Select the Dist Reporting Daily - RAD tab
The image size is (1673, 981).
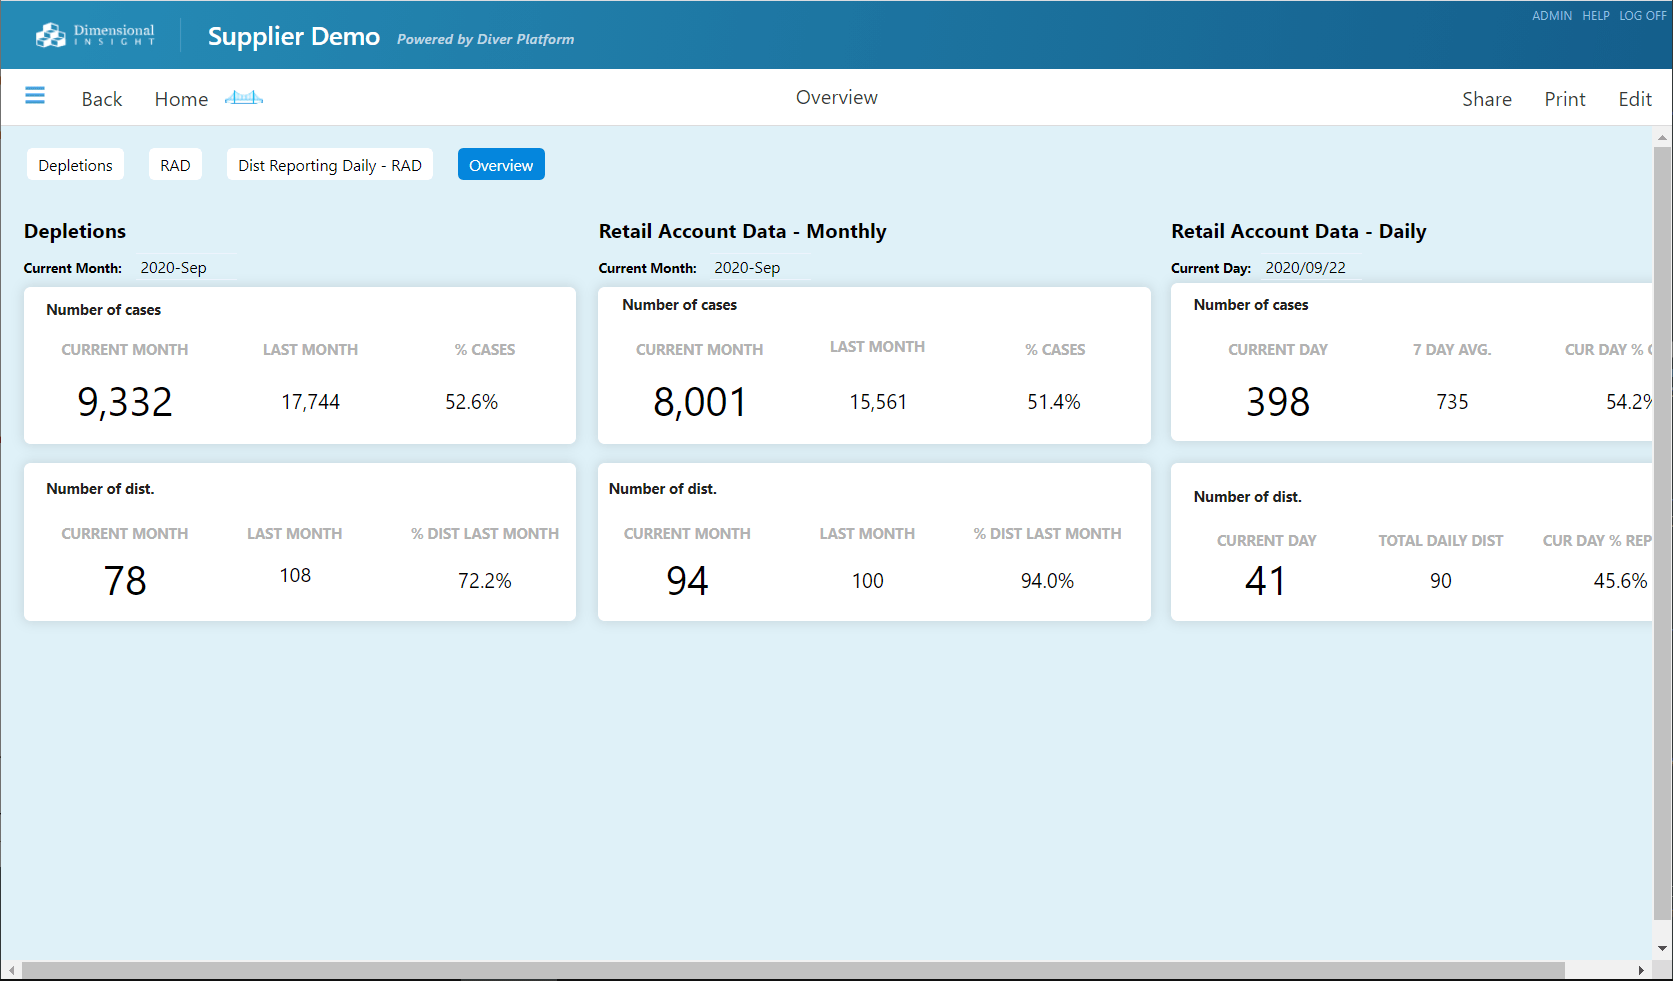(x=329, y=165)
